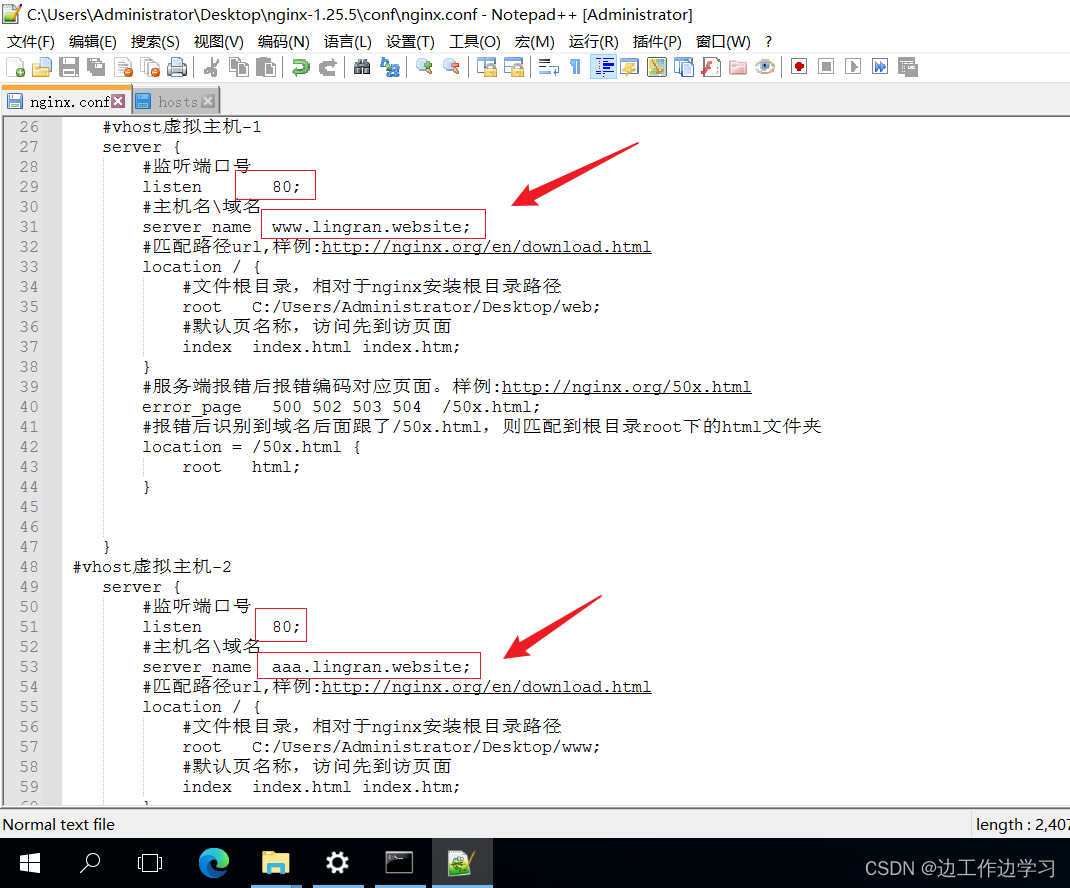Open Find with the binoculars icon
The width and height of the screenshot is (1070, 888).
(362, 67)
